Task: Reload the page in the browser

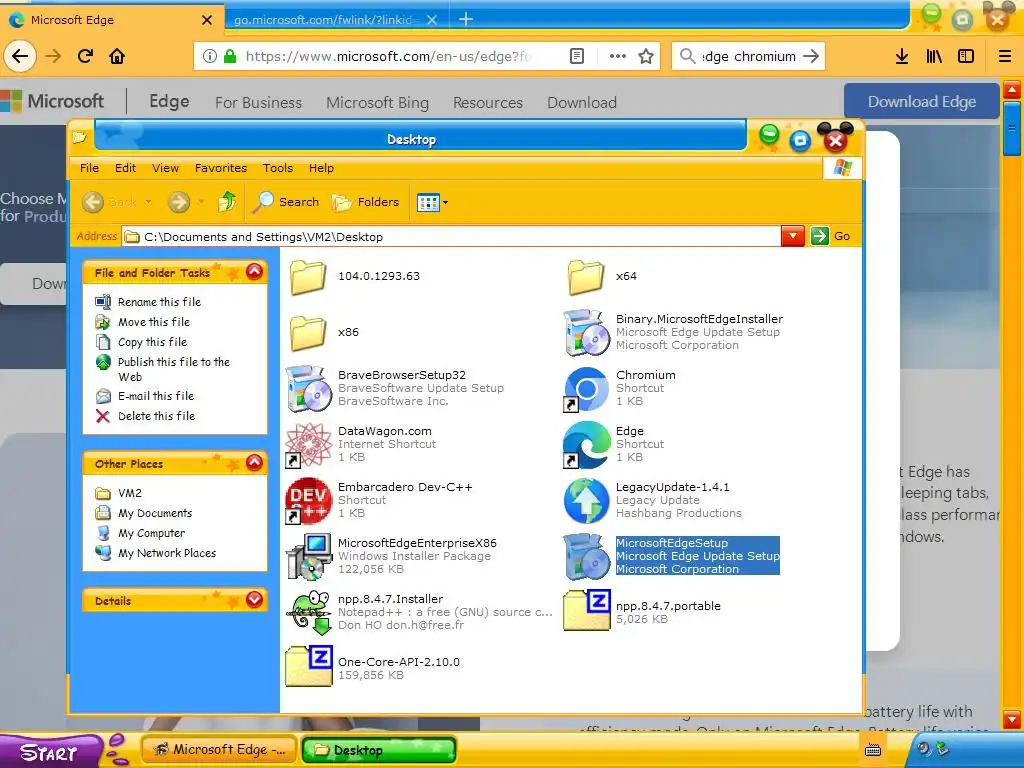Action: pyautogui.click(x=85, y=56)
